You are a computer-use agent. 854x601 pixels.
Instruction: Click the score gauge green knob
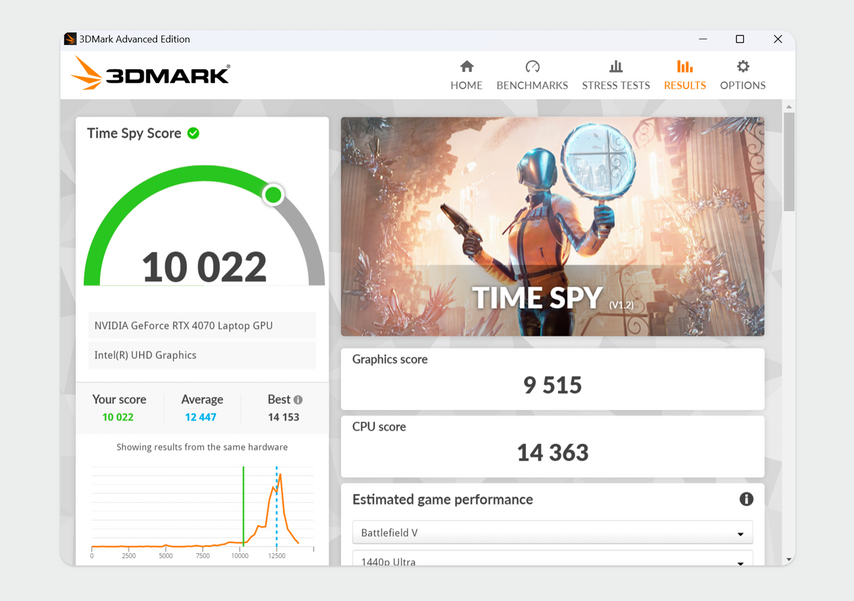coord(273,195)
